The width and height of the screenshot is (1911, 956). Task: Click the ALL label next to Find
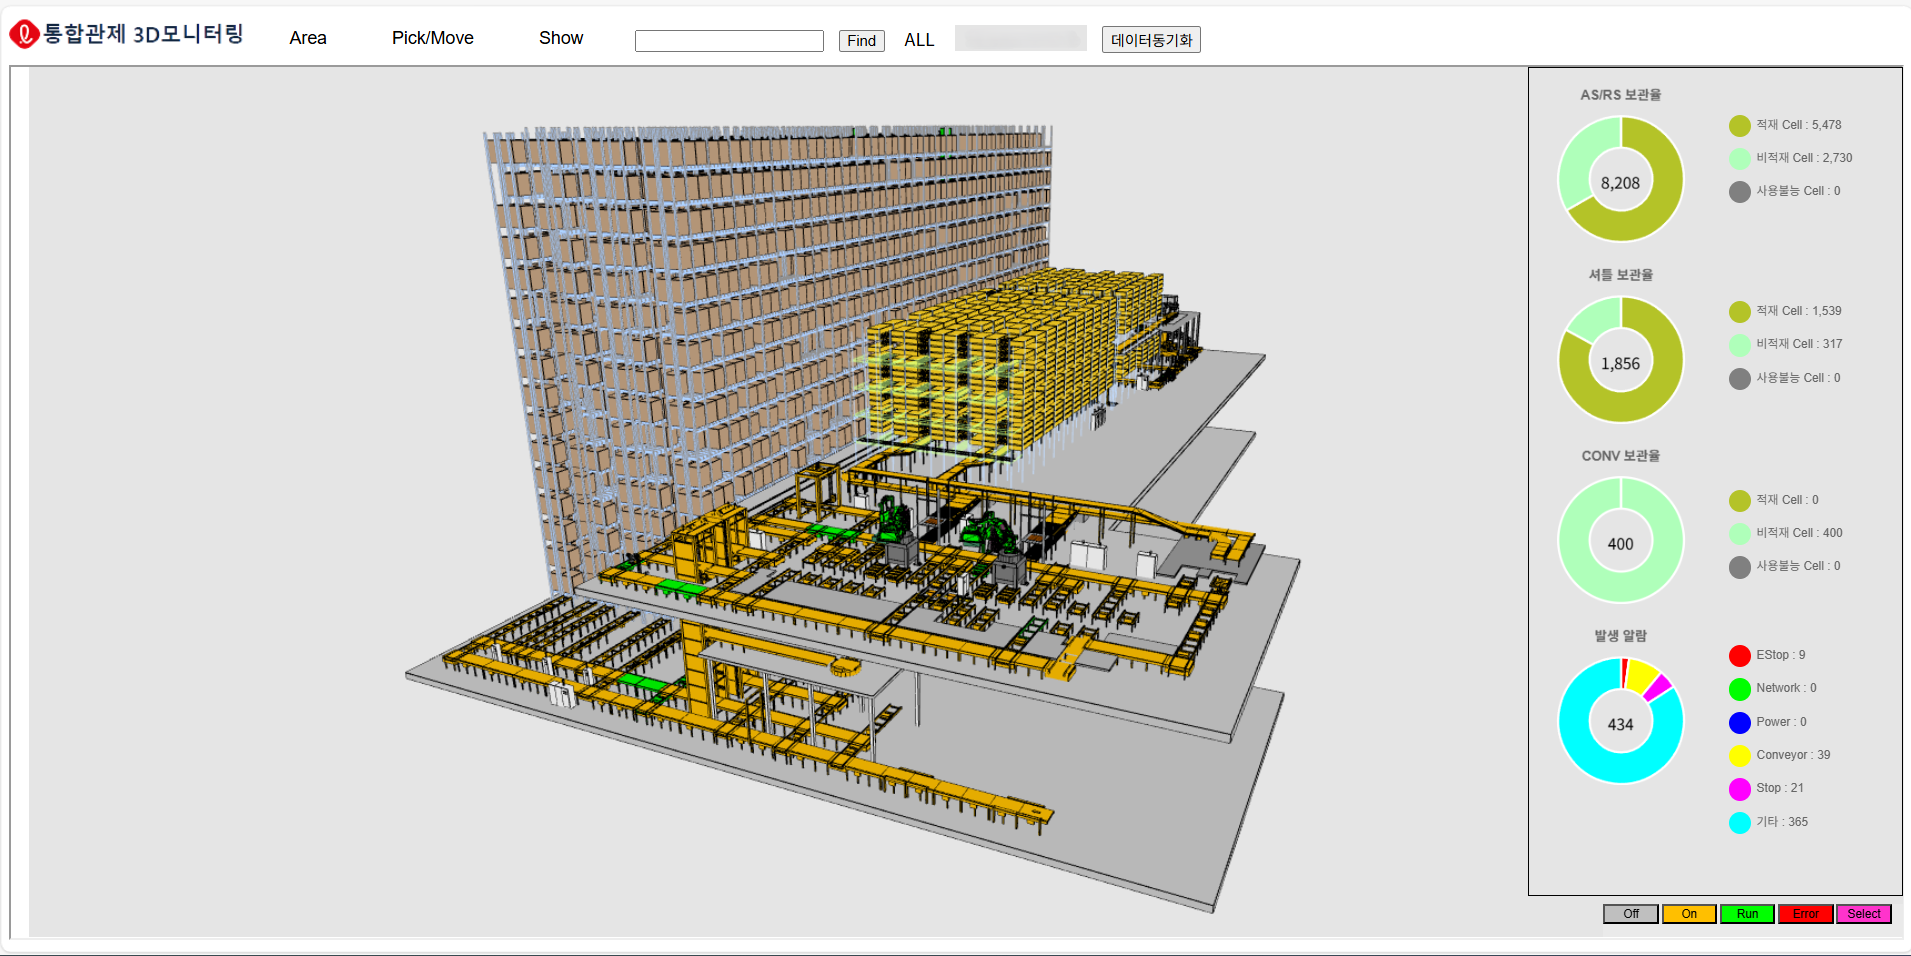coord(919,40)
